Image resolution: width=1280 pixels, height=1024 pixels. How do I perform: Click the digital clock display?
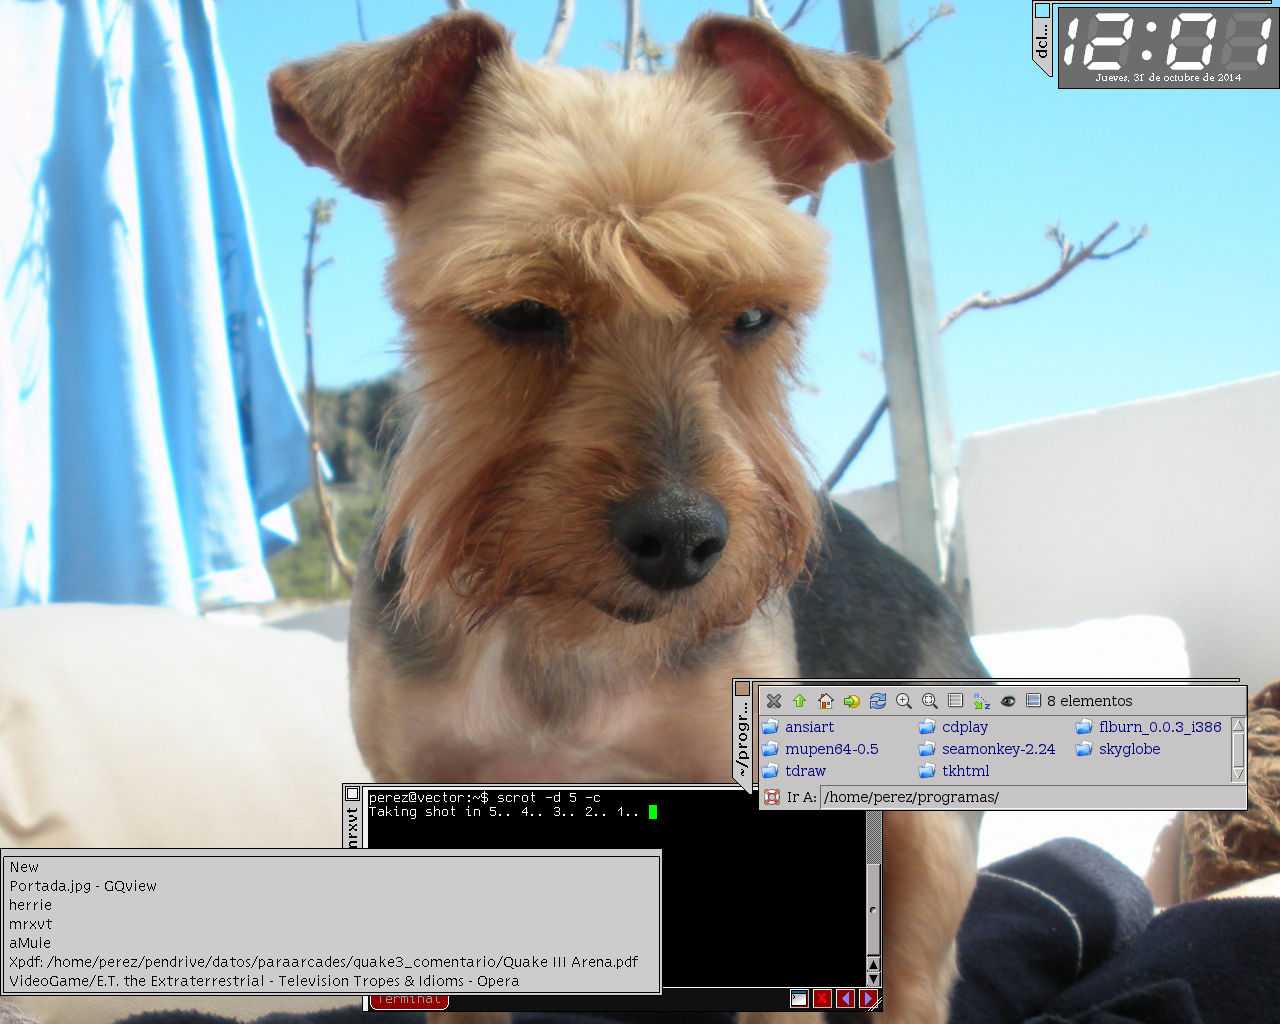[1166, 41]
